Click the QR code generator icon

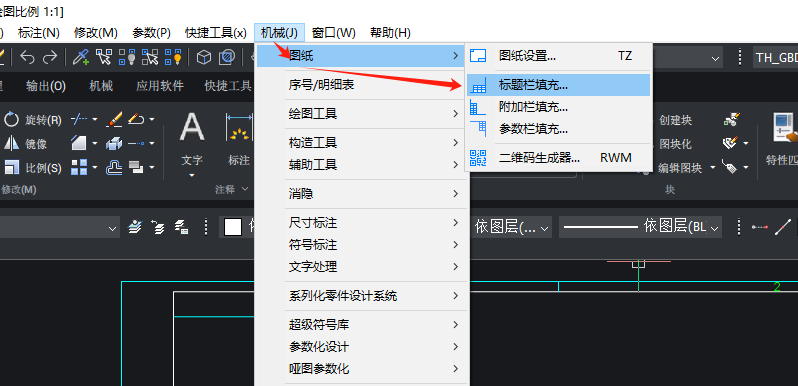(478, 158)
